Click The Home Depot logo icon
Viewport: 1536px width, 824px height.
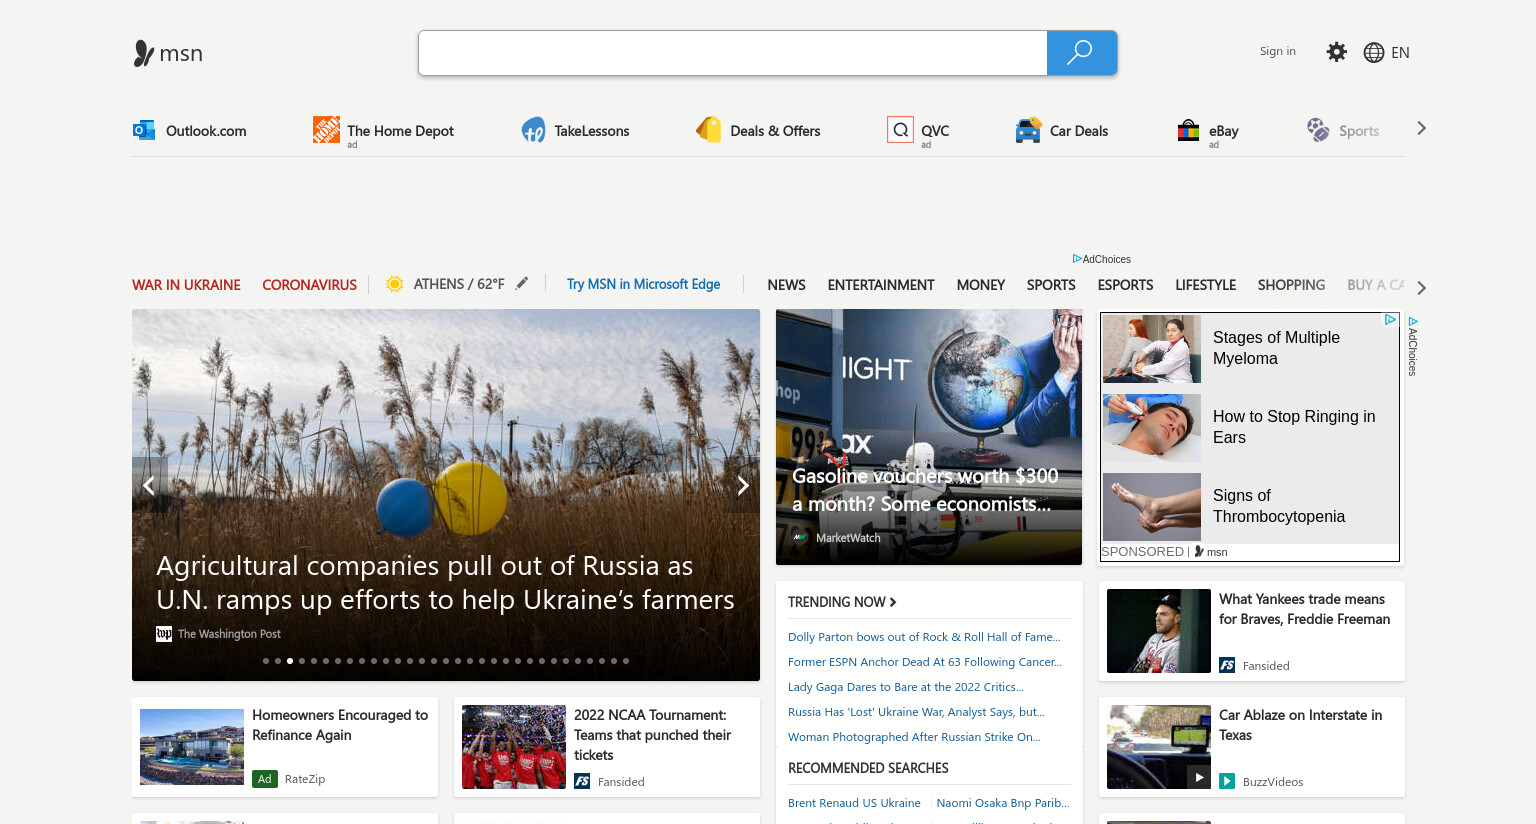tap(326, 129)
